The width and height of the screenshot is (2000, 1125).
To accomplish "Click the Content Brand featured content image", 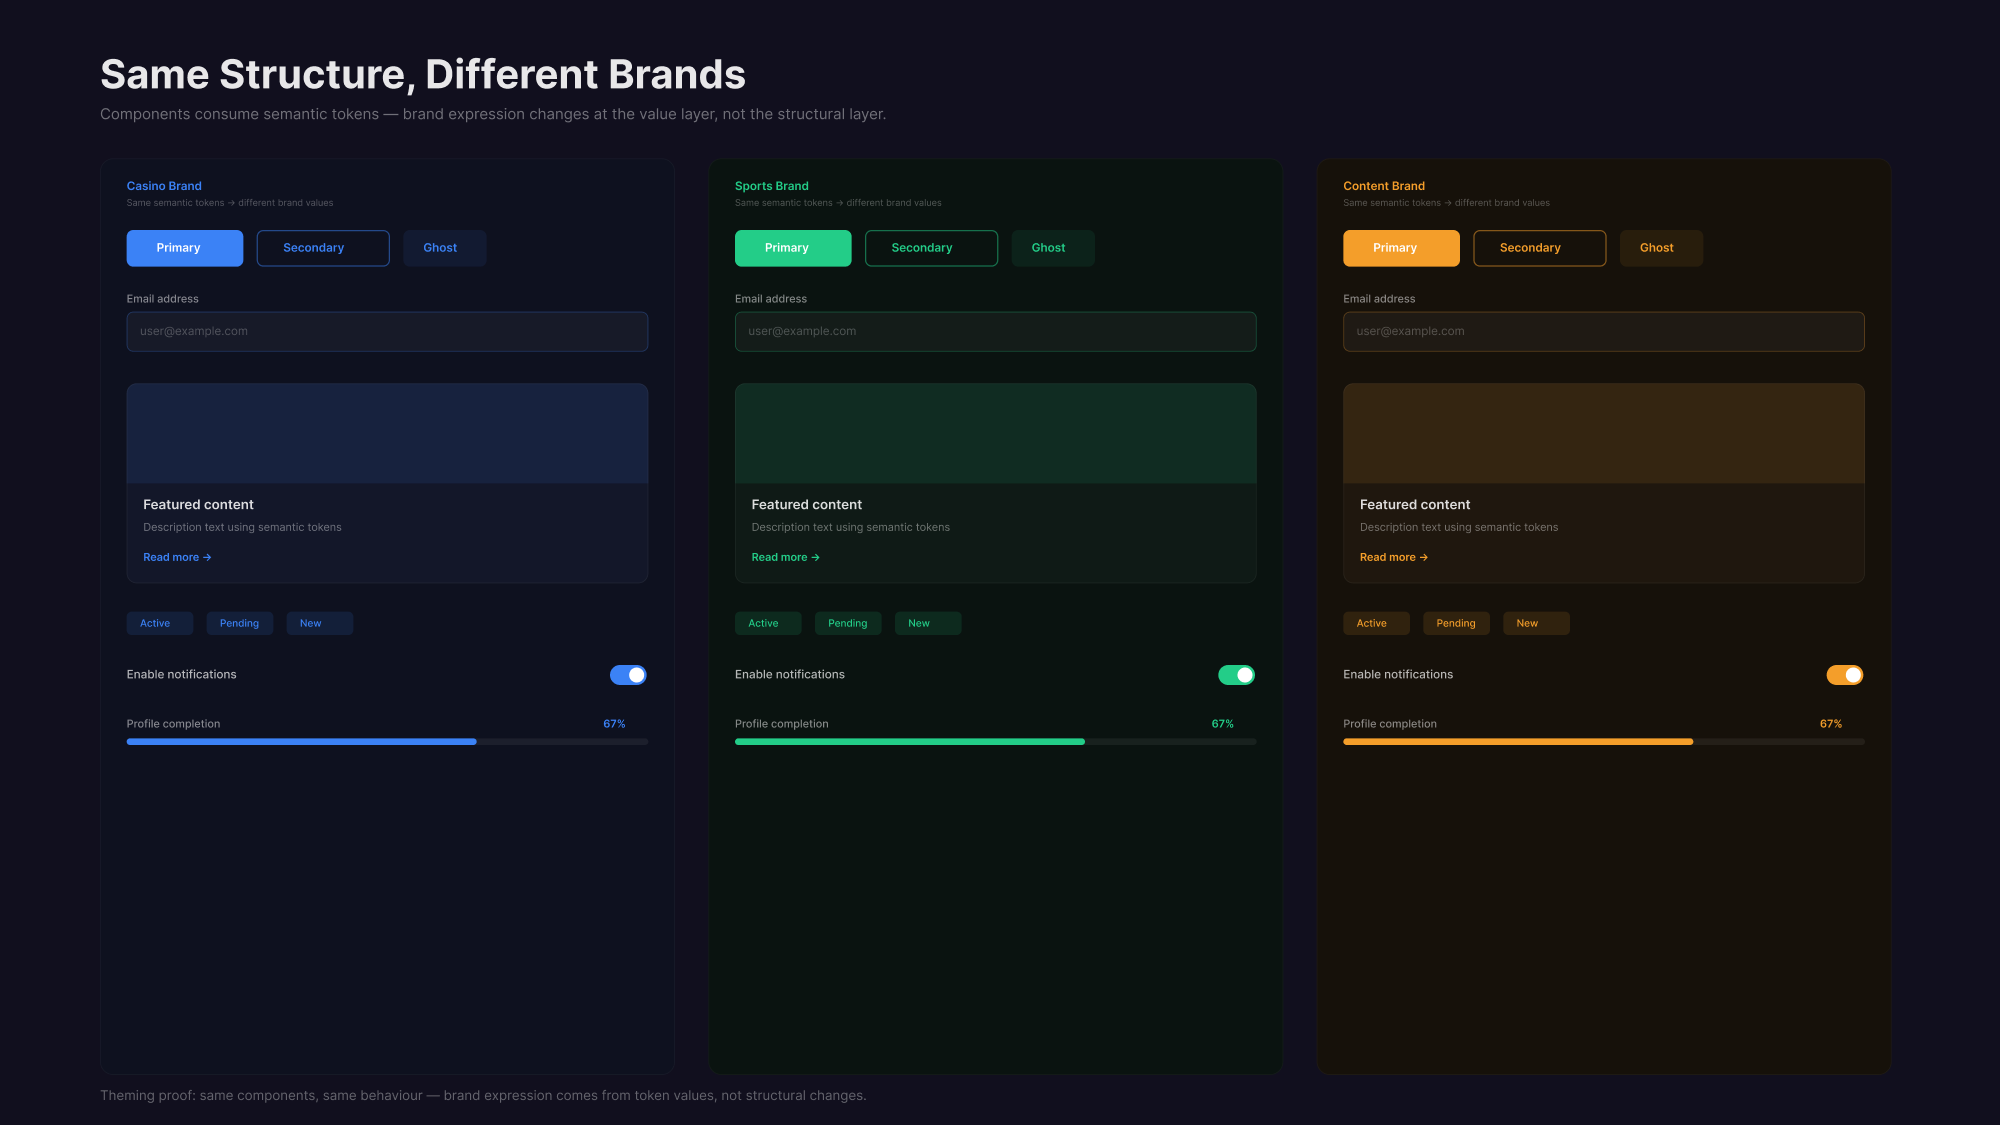I will (1603, 434).
